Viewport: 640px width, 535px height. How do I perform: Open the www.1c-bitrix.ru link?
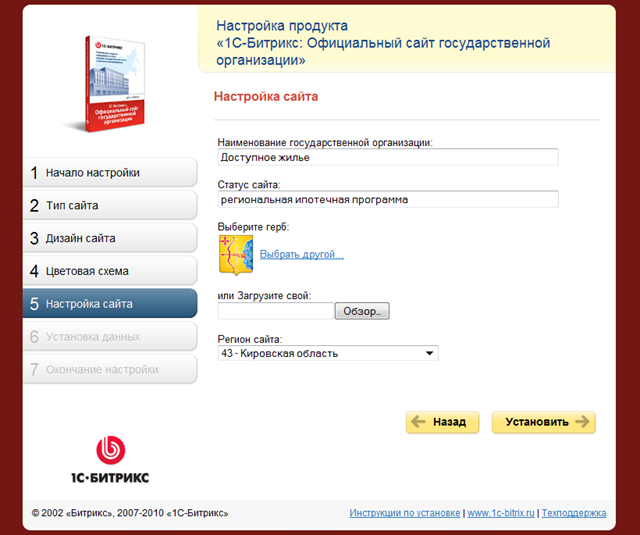coord(501,513)
